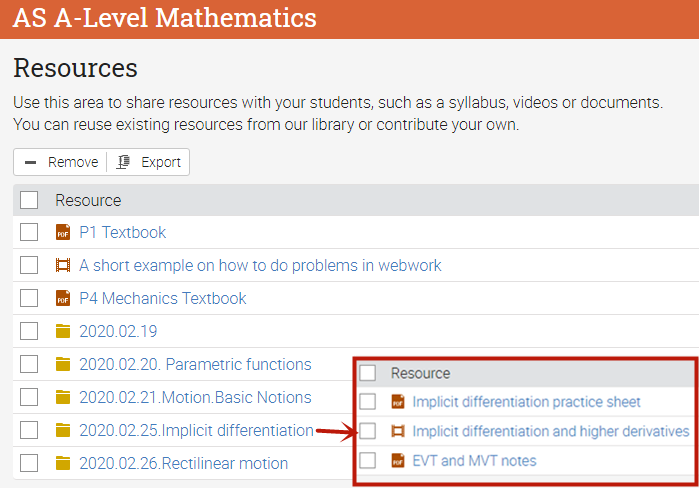Click the folder icon for 2020.02.21.Motion.Basic Notions
The image size is (699, 488).
tap(64, 397)
